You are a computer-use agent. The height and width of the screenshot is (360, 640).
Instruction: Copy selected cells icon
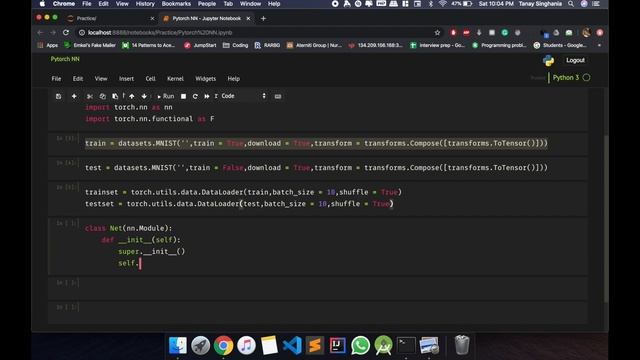(102, 96)
